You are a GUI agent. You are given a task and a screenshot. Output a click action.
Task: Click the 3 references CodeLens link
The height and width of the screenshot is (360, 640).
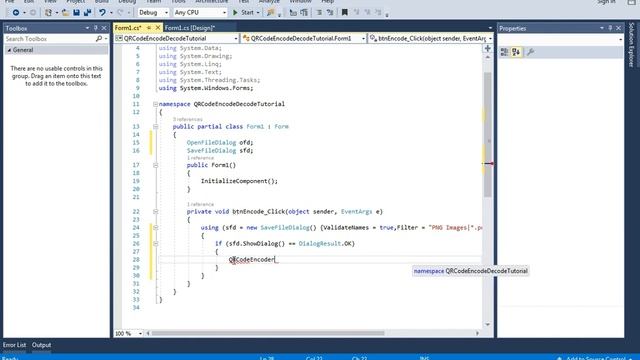point(187,119)
